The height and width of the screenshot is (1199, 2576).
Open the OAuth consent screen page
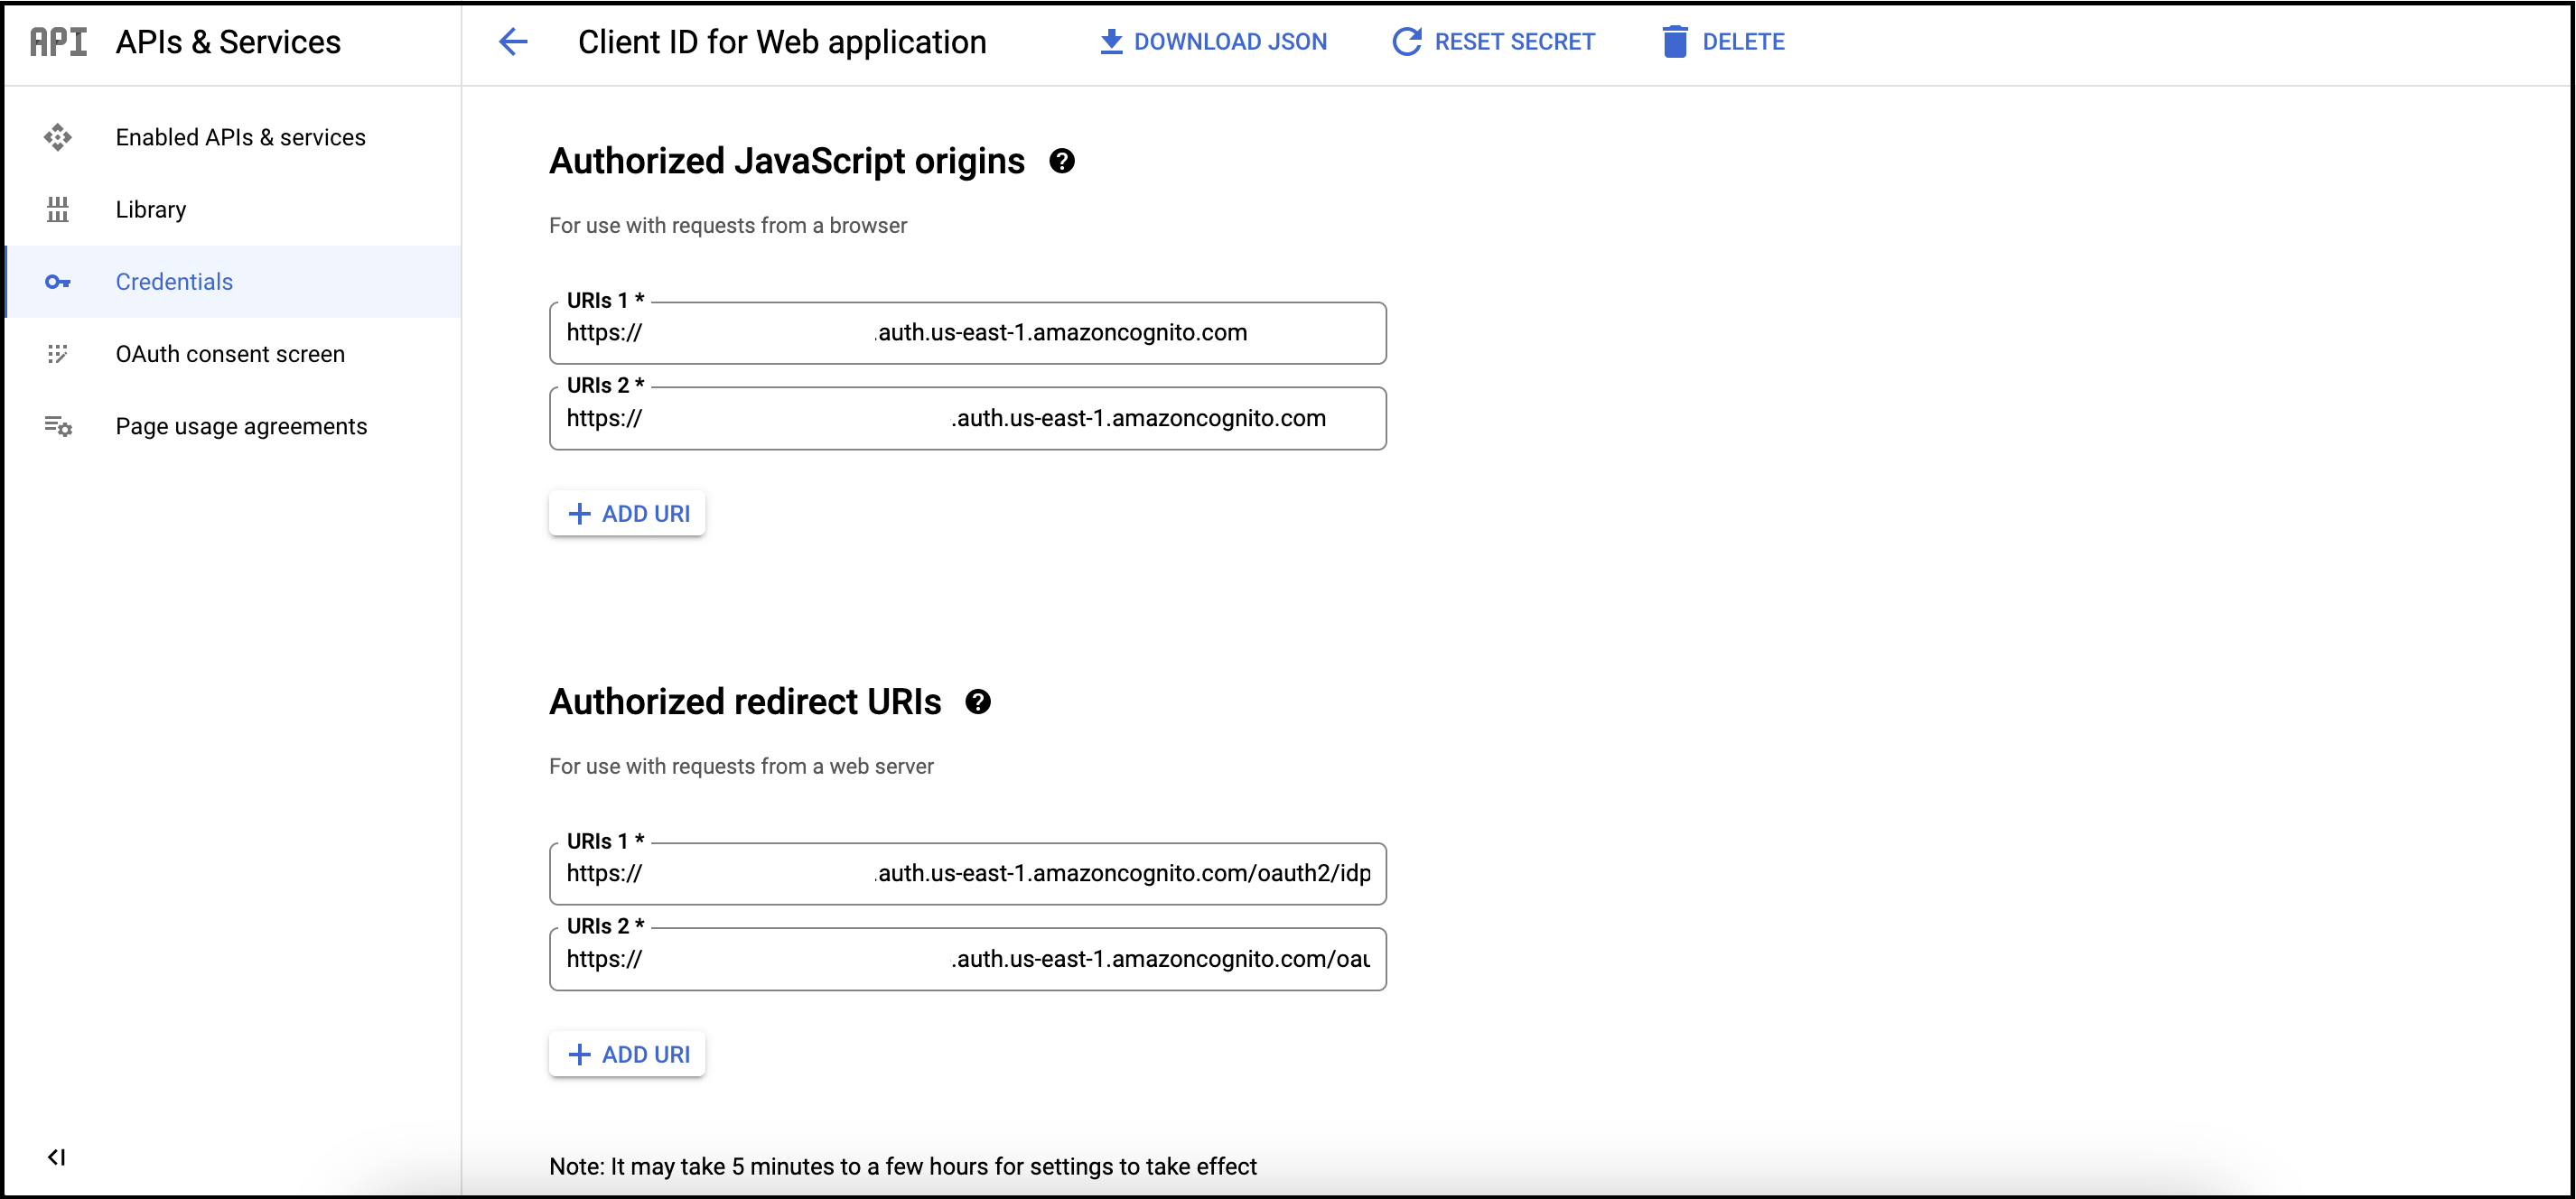tap(230, 354)
